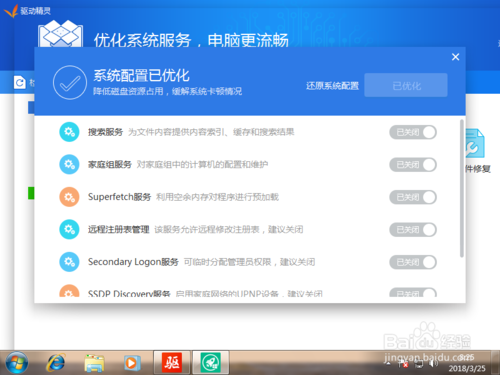Open the Windows Start menu
The width and height of the screenshot is (500, 375).
(x=17, y=363)
